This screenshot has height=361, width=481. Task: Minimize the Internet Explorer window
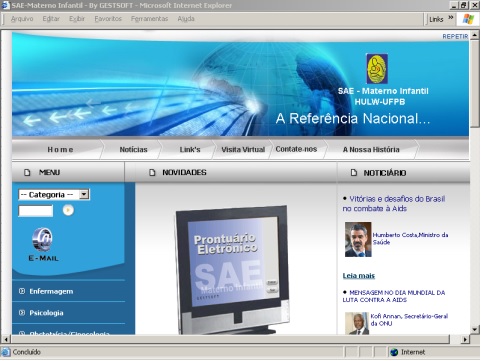pyautogui.click(x=453, y=5)
